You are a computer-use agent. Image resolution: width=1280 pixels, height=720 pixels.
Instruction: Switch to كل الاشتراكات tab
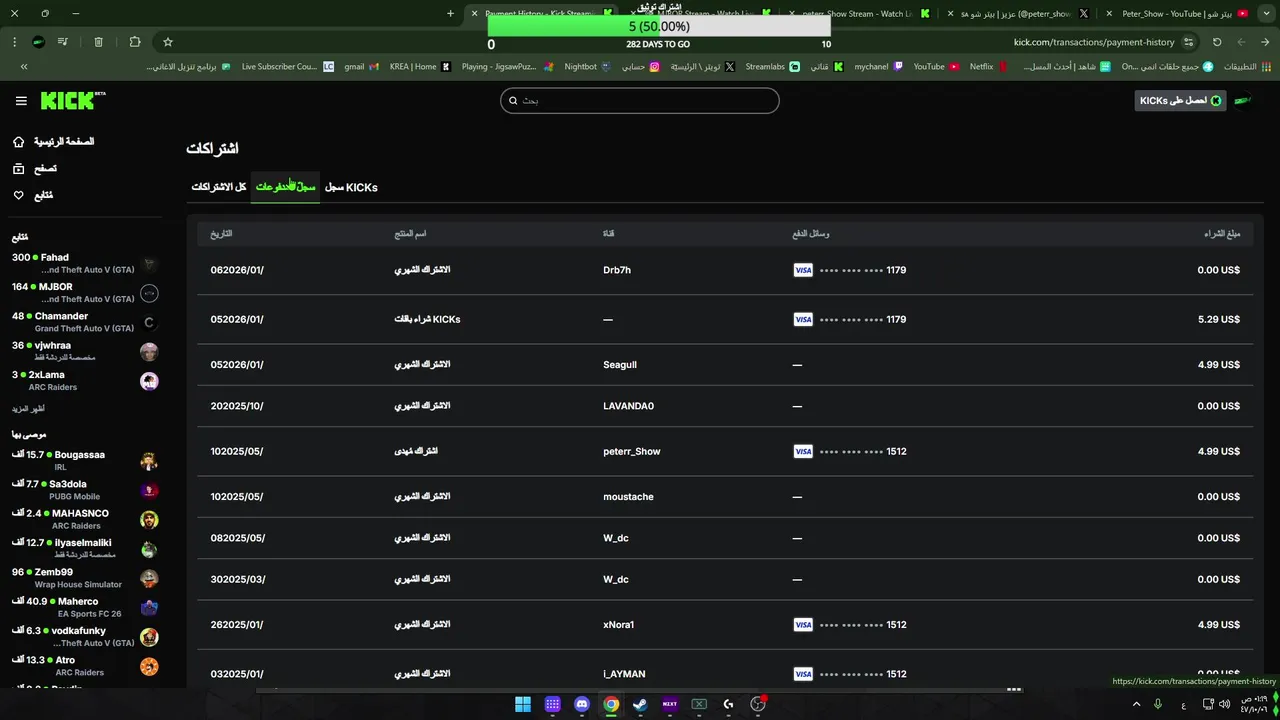pyautogui.click(x=219, y=187)
